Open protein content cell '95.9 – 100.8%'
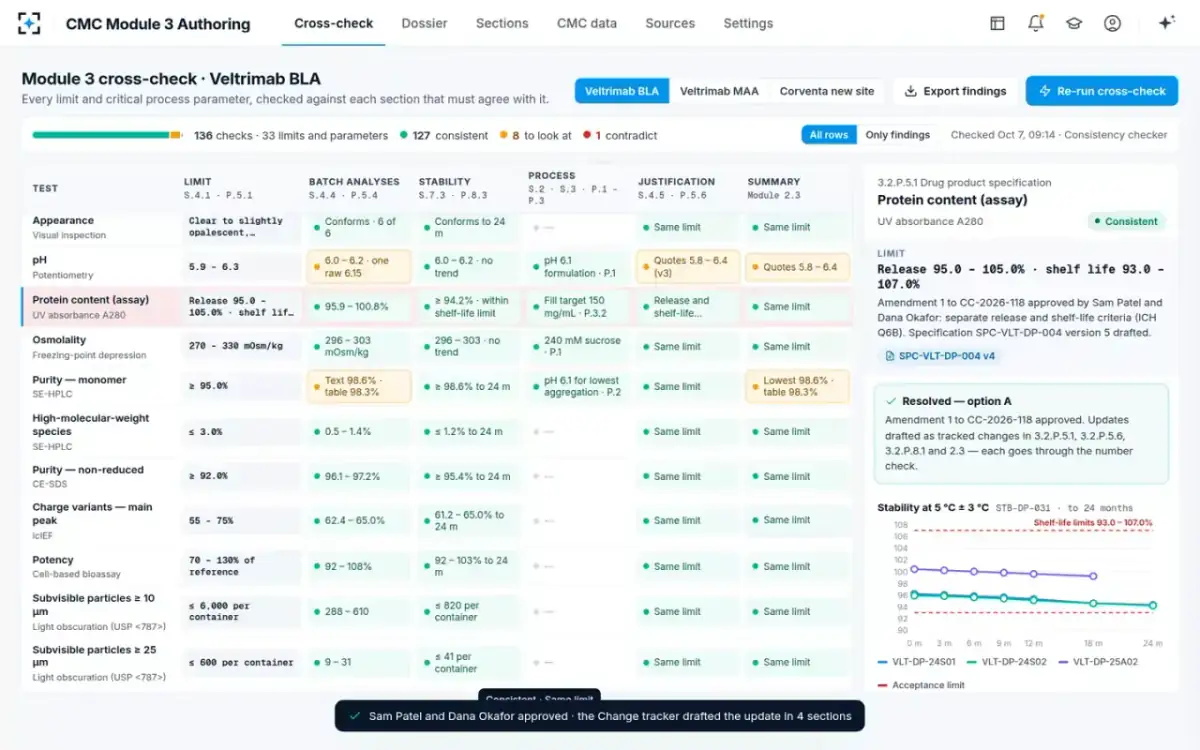Viewport: 1200px width, 750px height. pyautogui.click(x=360, y=307)
